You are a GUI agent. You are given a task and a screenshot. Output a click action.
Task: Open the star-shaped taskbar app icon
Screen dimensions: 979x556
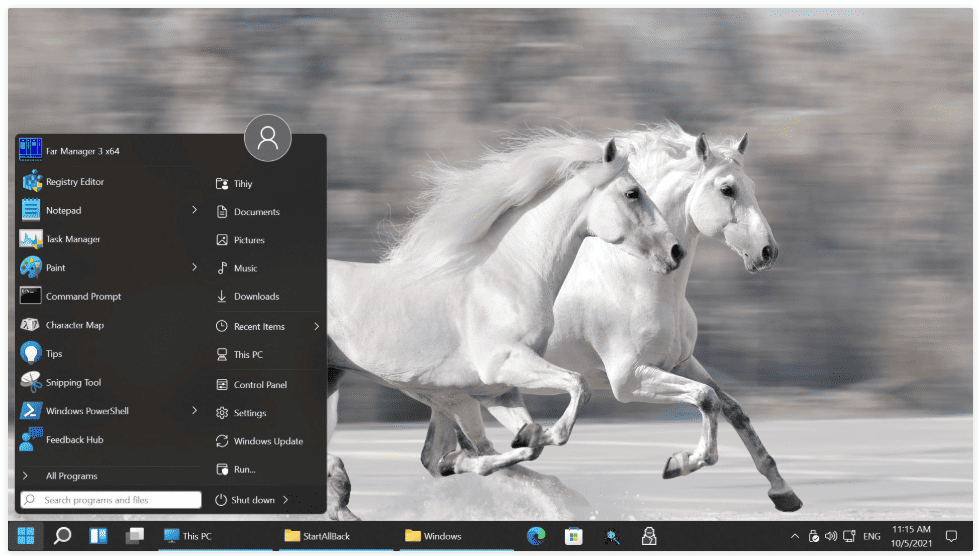point(611,536)
